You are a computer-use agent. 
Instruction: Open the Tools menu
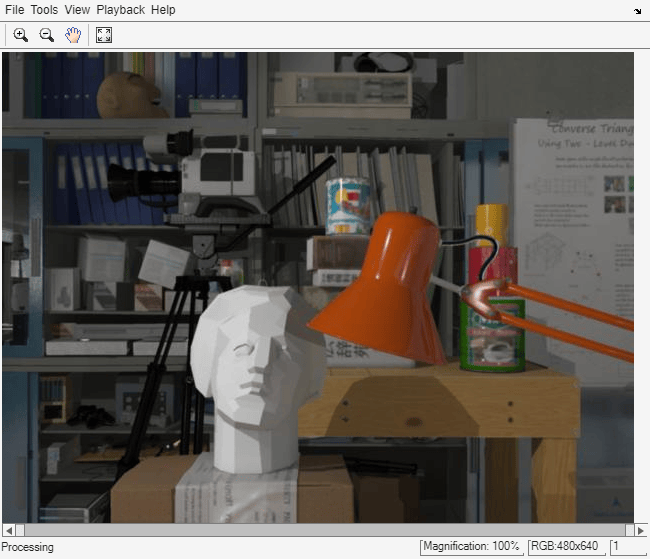pos(44,10)
